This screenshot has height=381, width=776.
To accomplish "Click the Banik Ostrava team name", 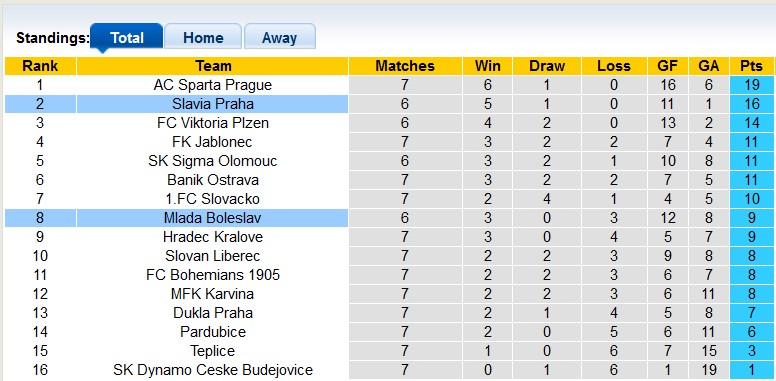I will [213, 180].
